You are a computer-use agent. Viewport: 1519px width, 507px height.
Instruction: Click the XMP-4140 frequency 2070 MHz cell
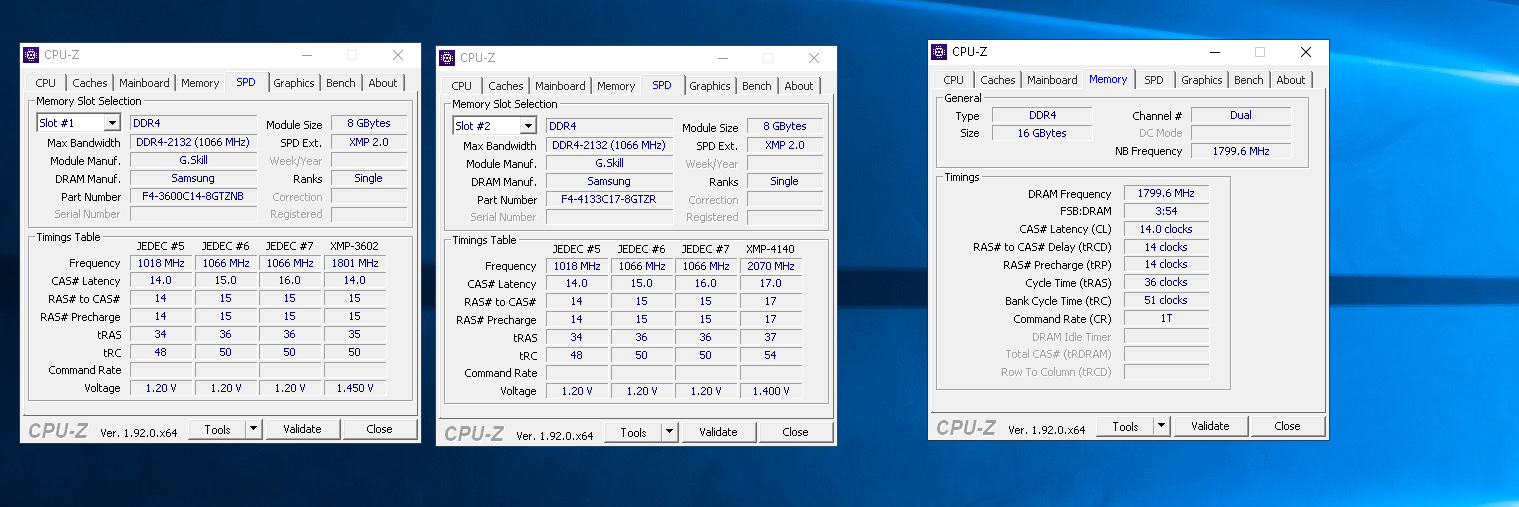pyautogui.click(x=770, y=267)
